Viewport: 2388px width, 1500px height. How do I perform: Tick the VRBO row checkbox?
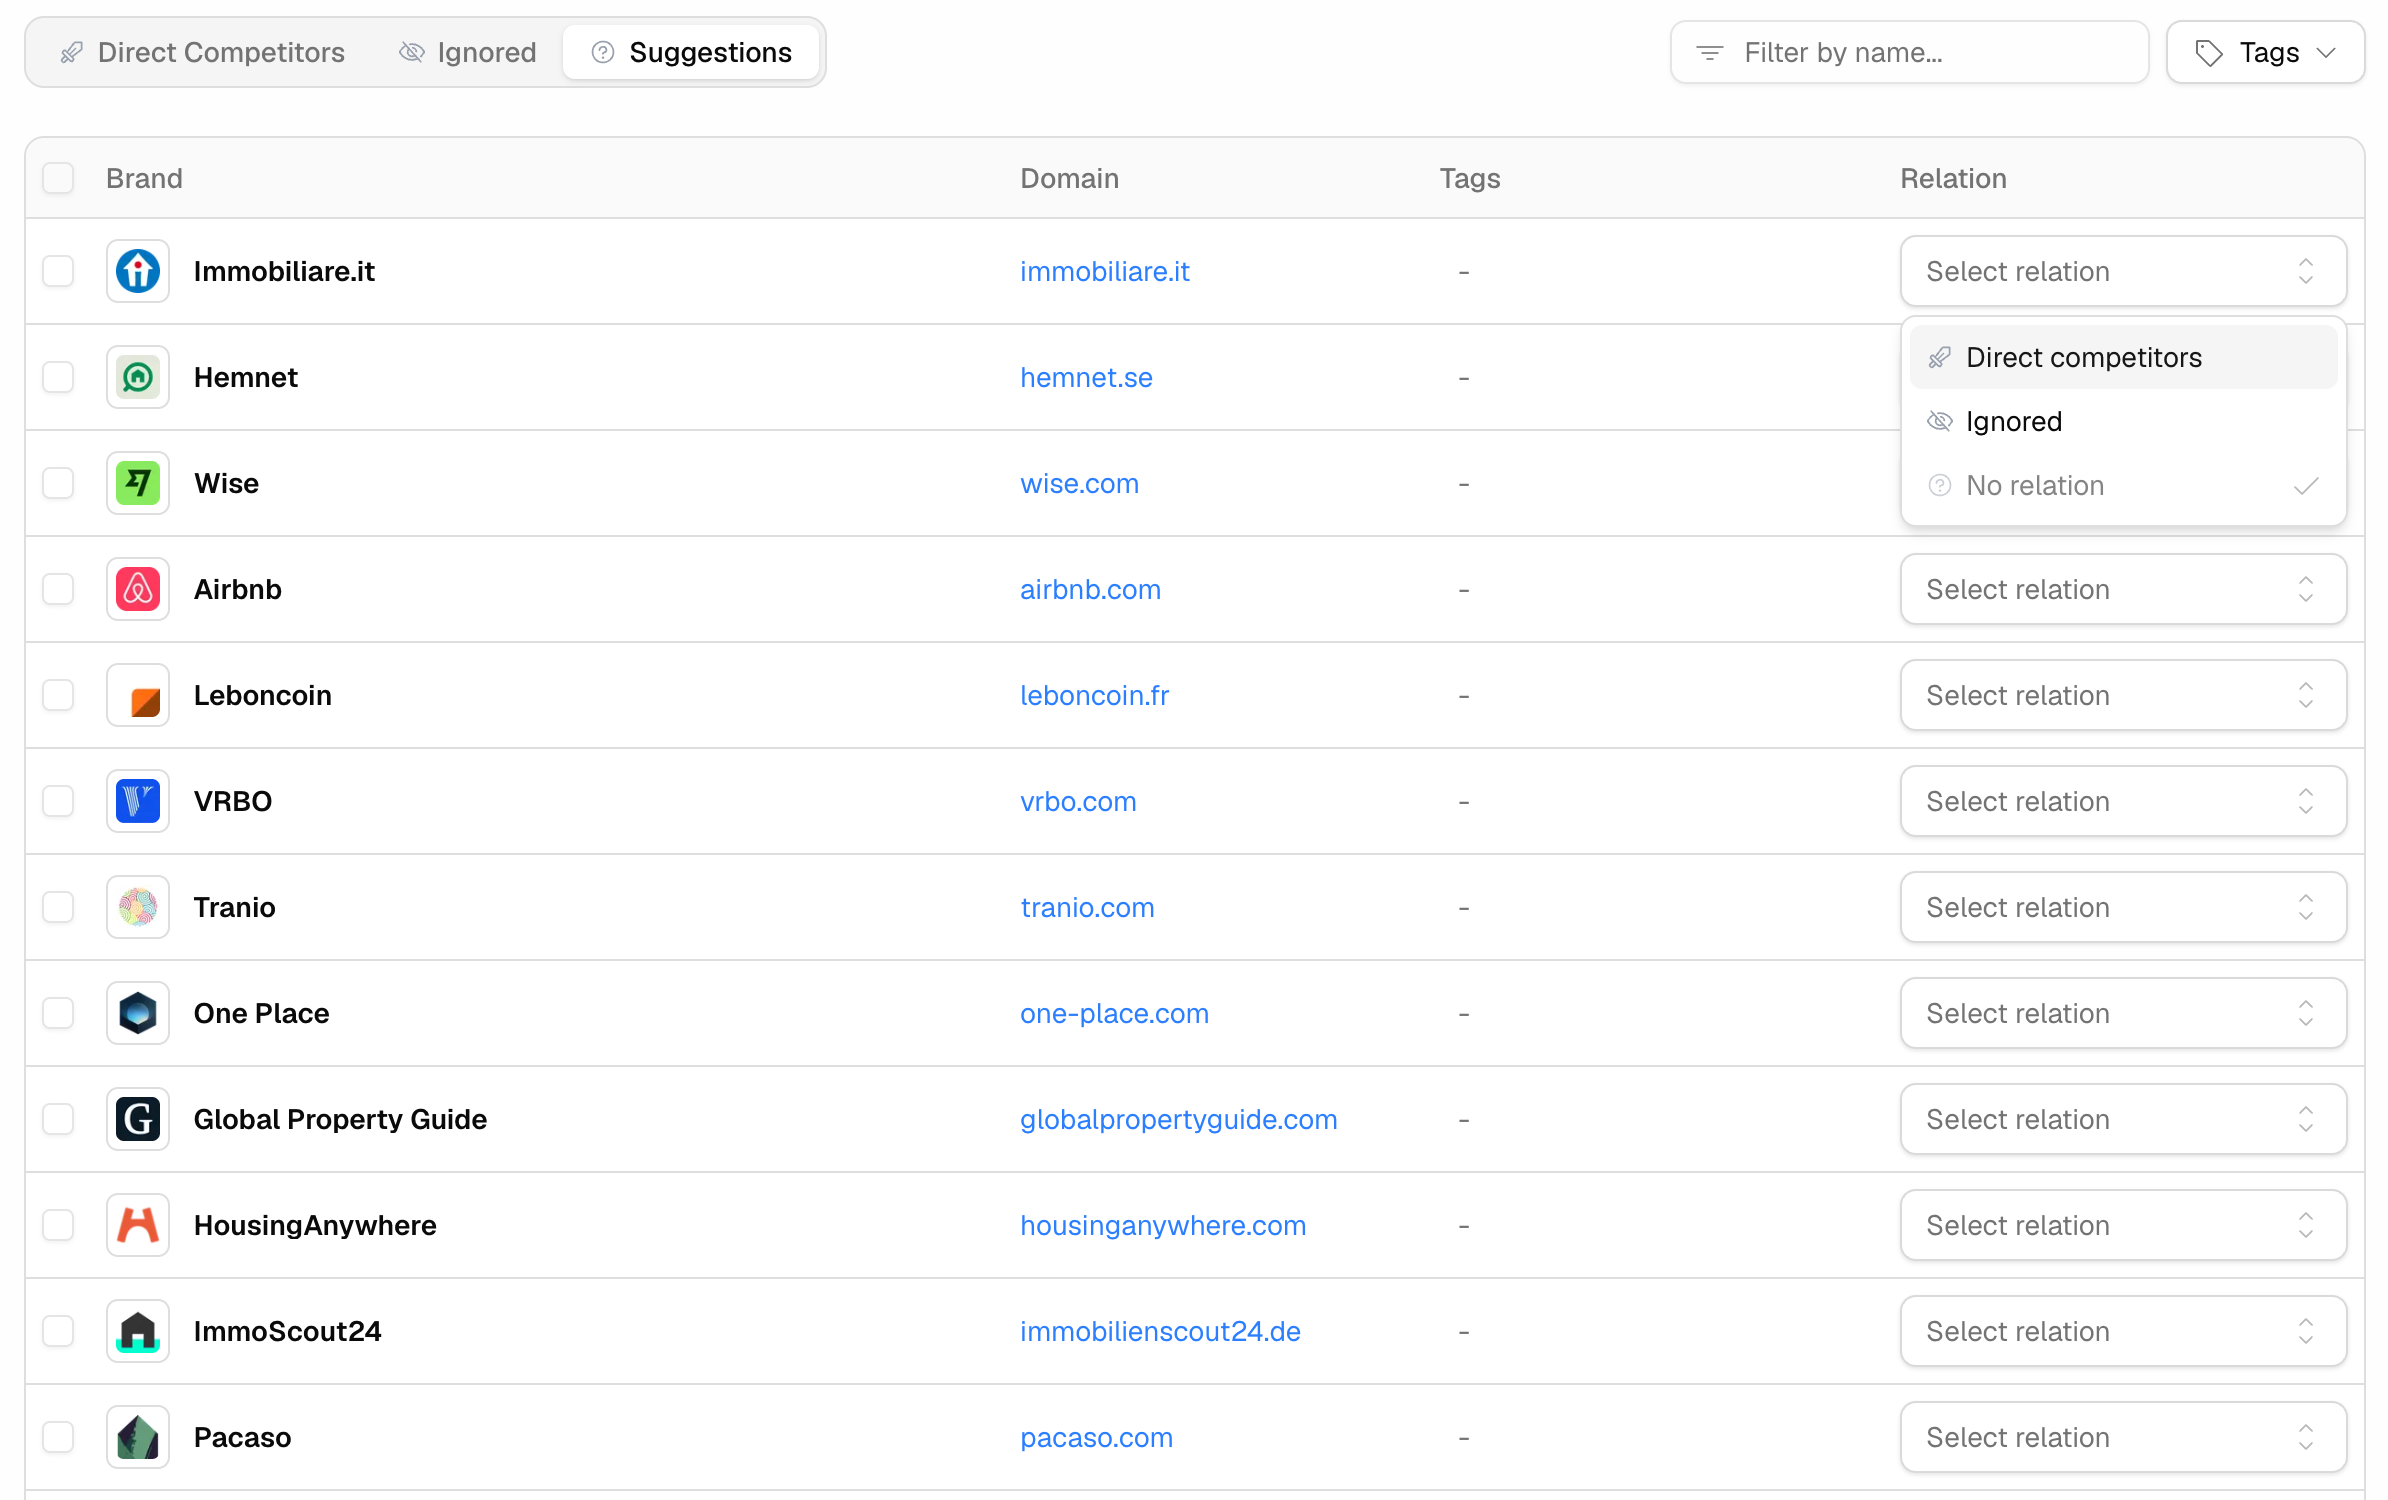click(x=58, y=801)
